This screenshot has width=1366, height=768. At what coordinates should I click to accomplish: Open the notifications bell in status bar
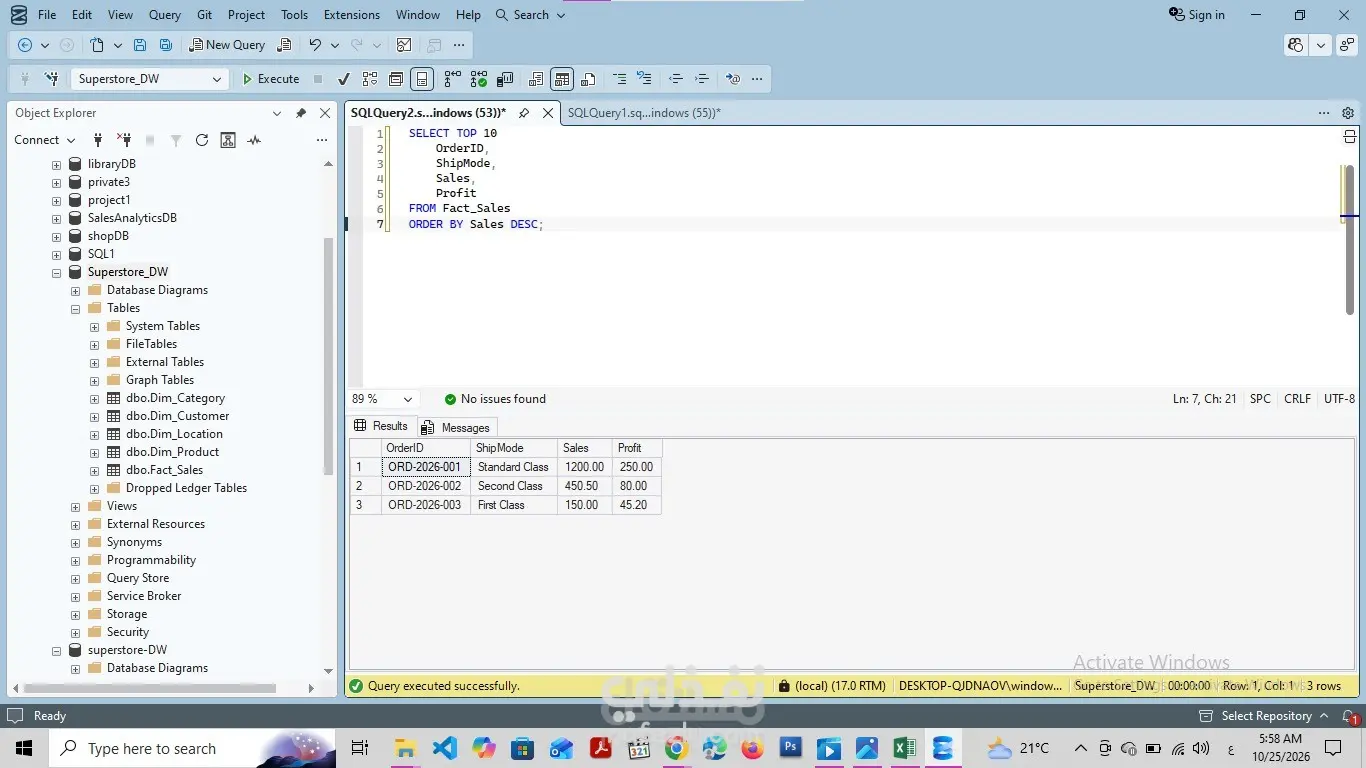(x=1350, y=716)
